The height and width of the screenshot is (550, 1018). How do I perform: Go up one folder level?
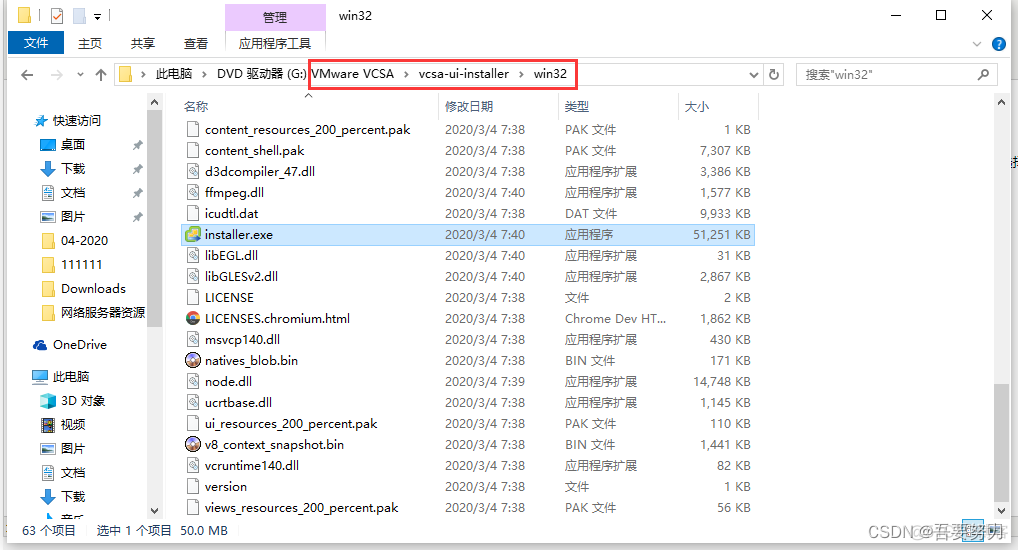pyautogui.click(x=101, y=75)
